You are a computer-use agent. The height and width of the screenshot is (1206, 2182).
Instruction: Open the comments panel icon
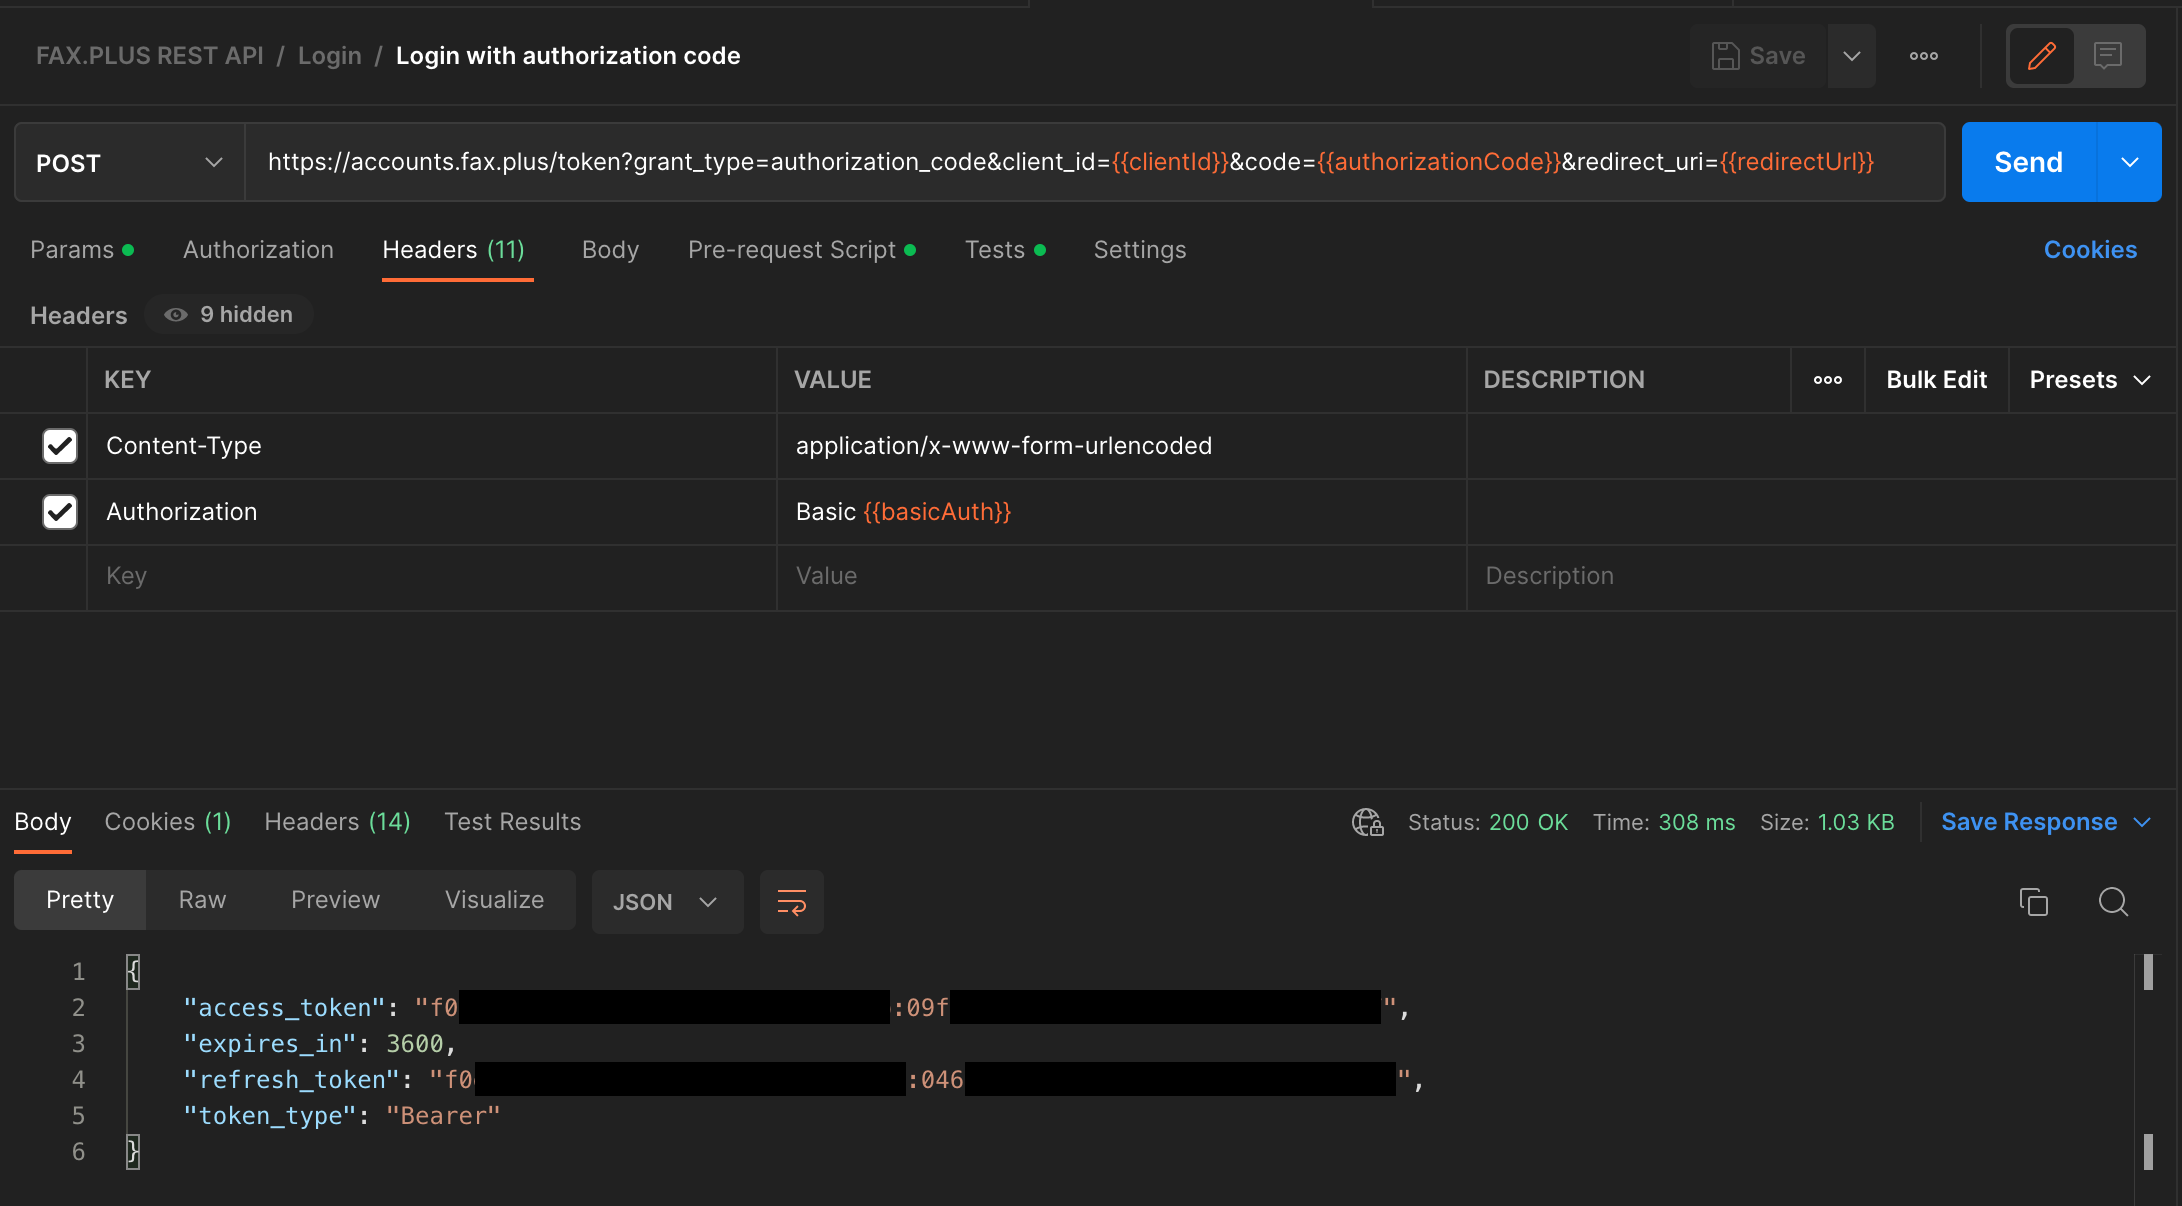point(2108,56)
